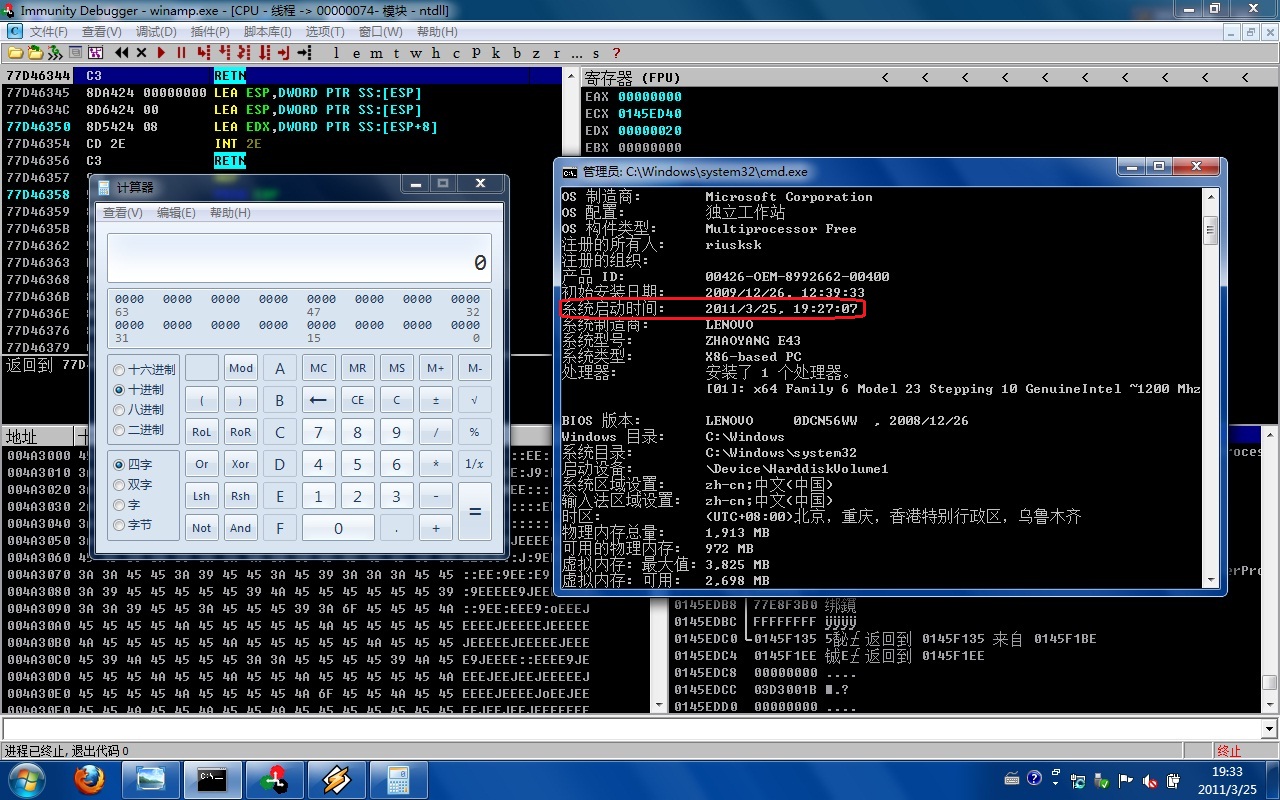Click the equals button in Calculator

[x=475, y=512]
